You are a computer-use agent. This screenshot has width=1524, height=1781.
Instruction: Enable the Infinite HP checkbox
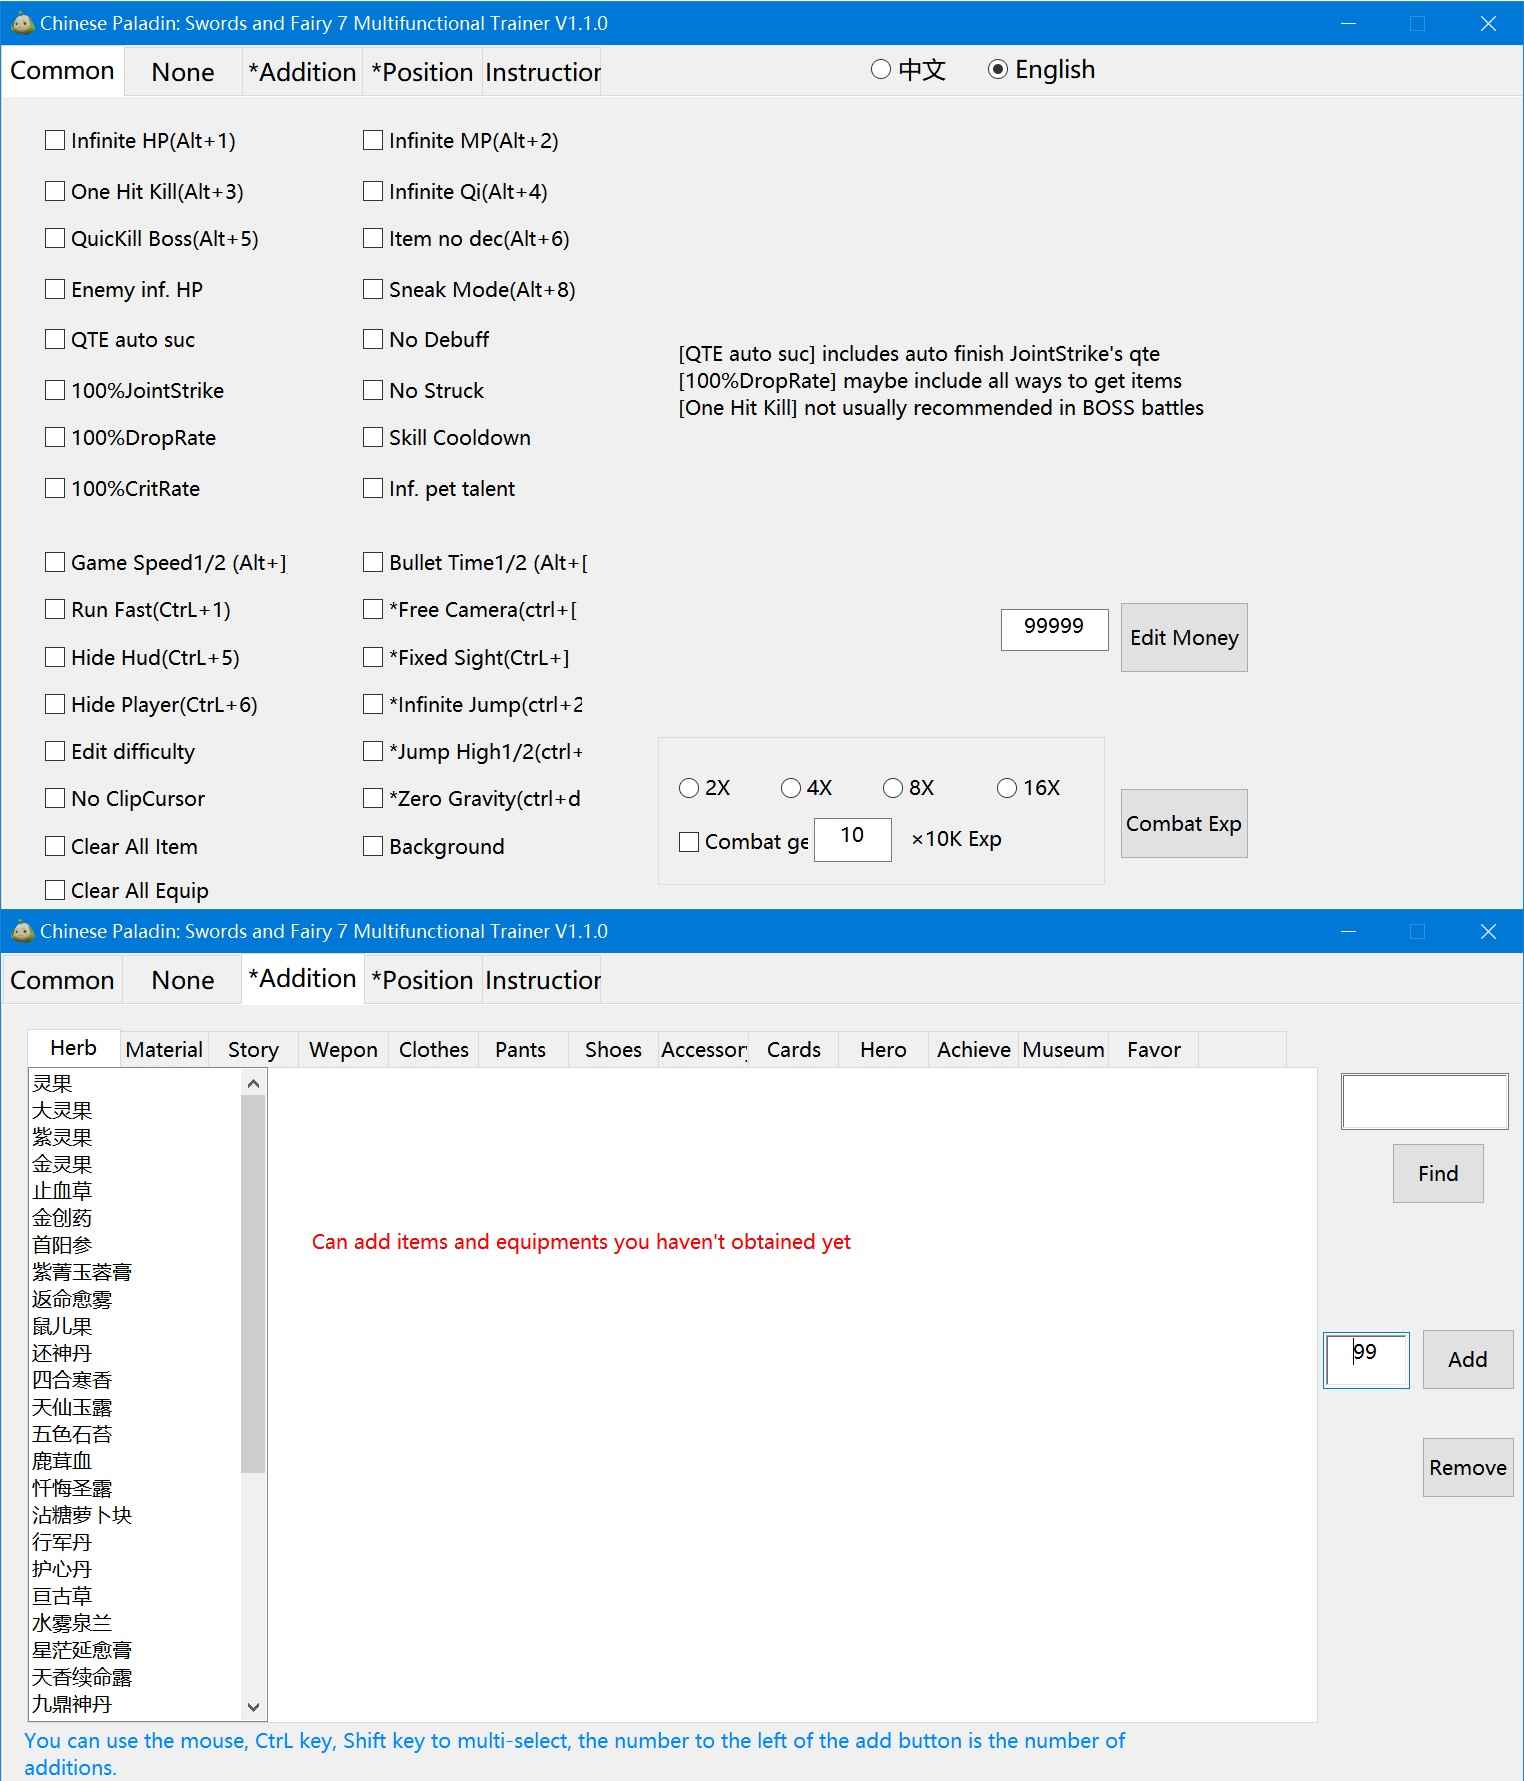point(55,141)
